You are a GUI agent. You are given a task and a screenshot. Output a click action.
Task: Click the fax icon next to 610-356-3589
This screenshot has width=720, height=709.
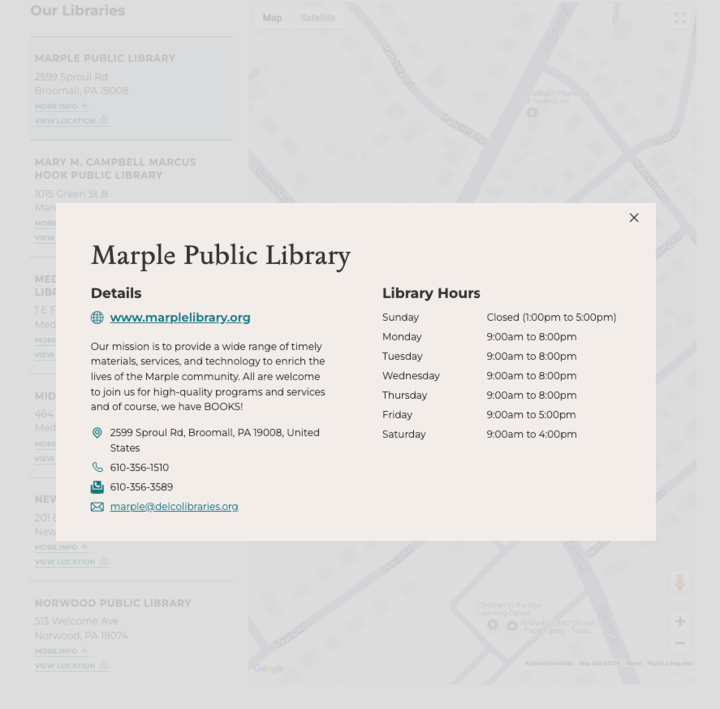97,487
